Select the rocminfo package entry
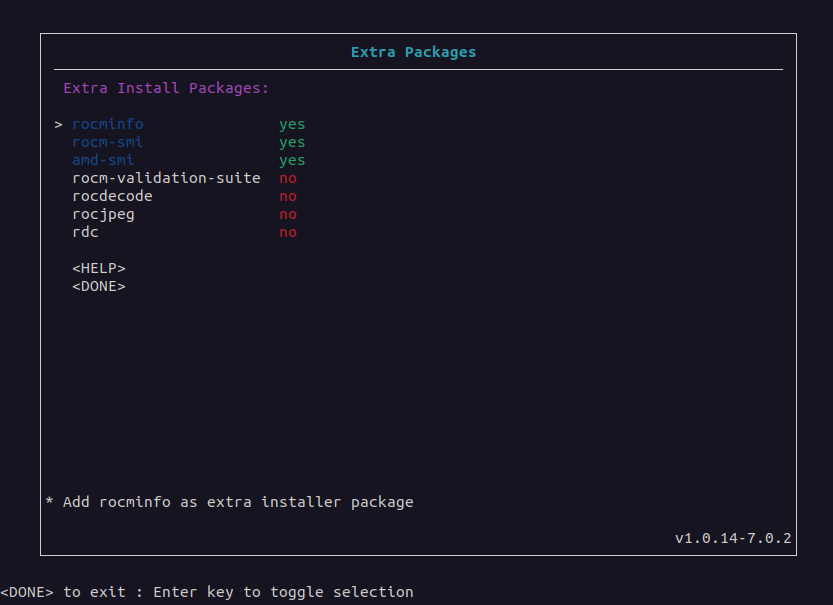 click(107, 125)
